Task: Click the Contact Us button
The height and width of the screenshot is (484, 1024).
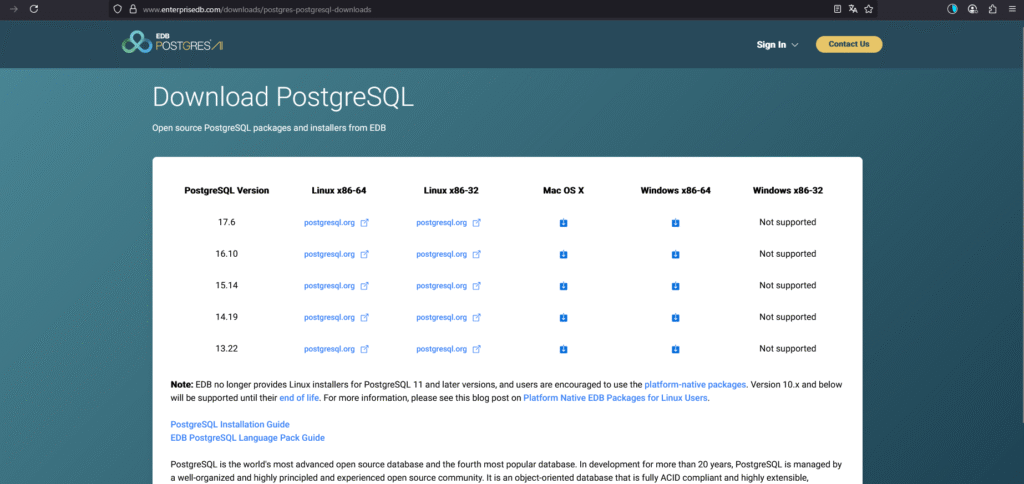Action: pos(849,44)
